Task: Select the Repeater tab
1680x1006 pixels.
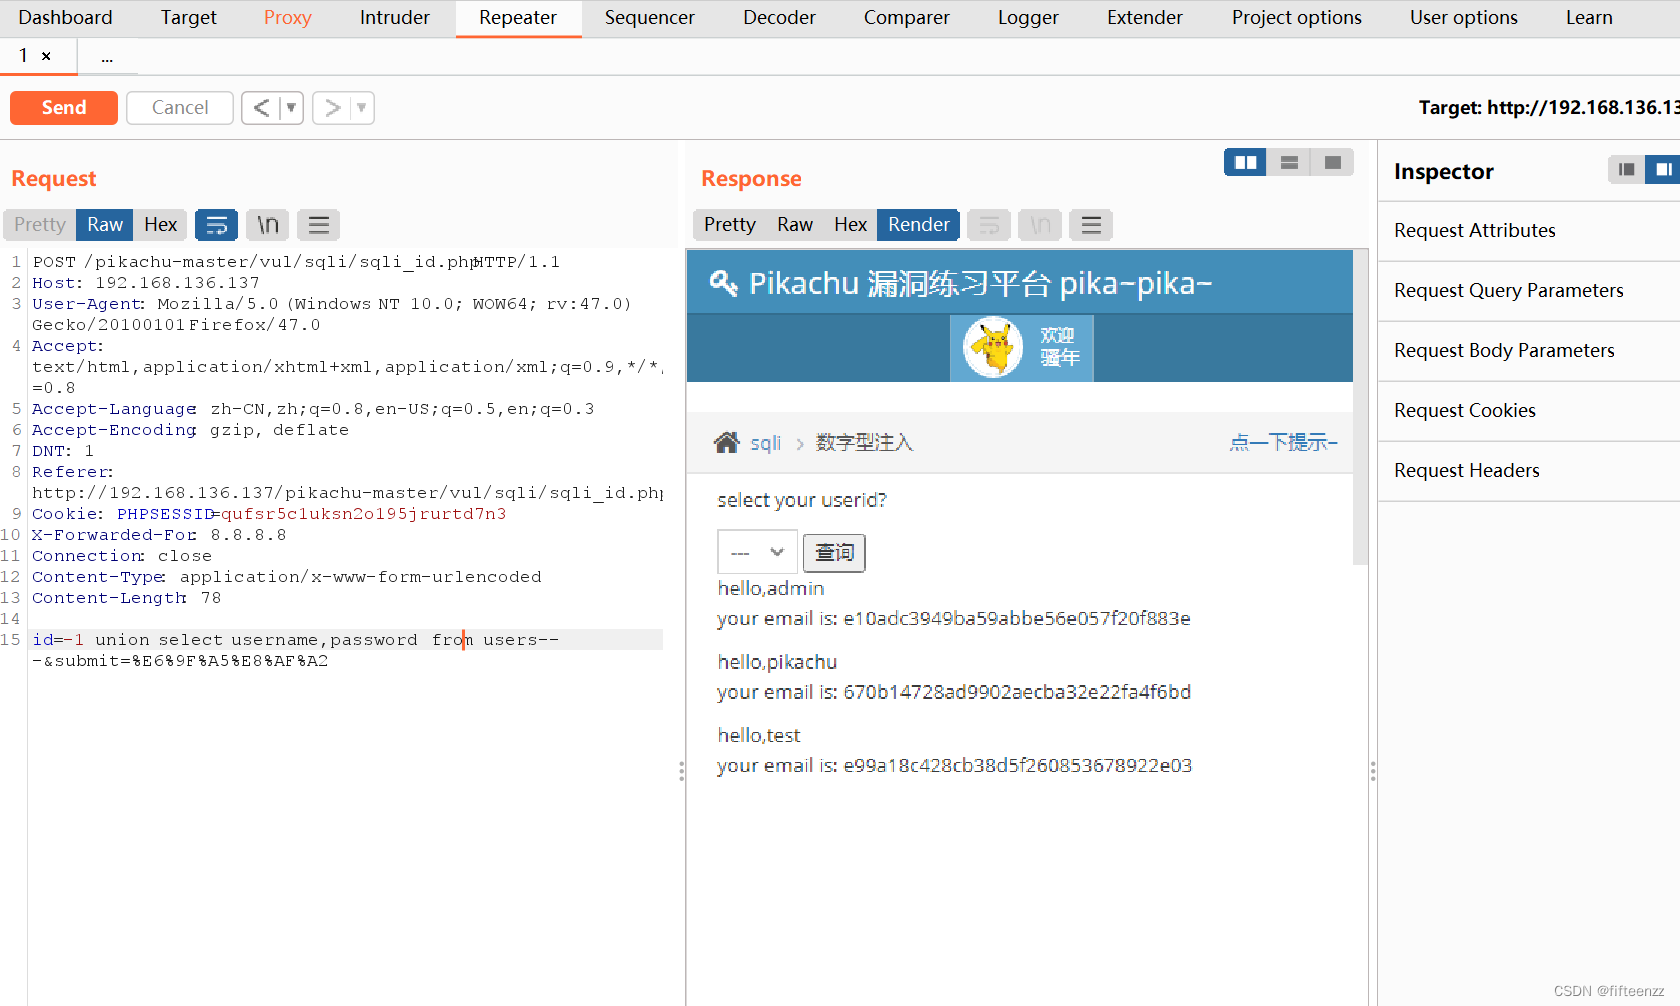Action: click(x=518, y=18)
